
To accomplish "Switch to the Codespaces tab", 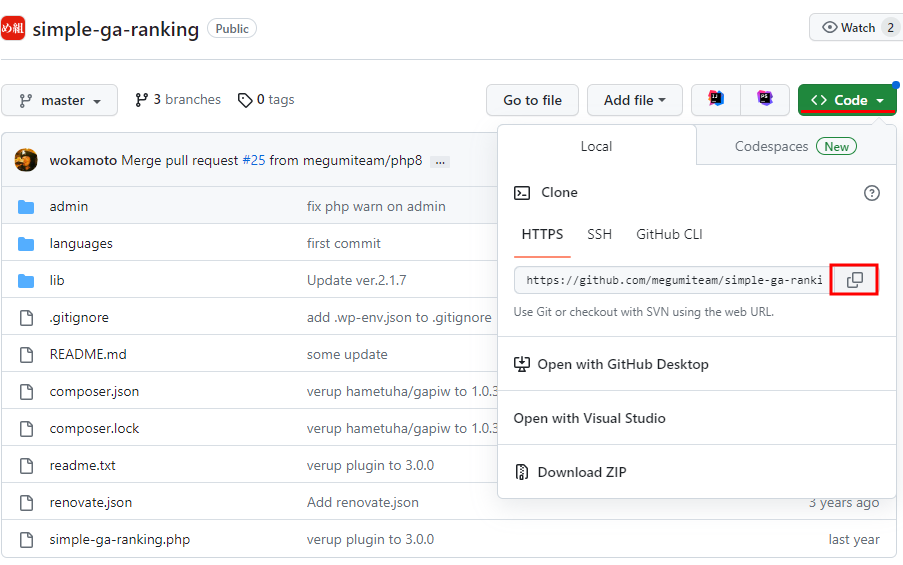I will [x=796, y=146].
